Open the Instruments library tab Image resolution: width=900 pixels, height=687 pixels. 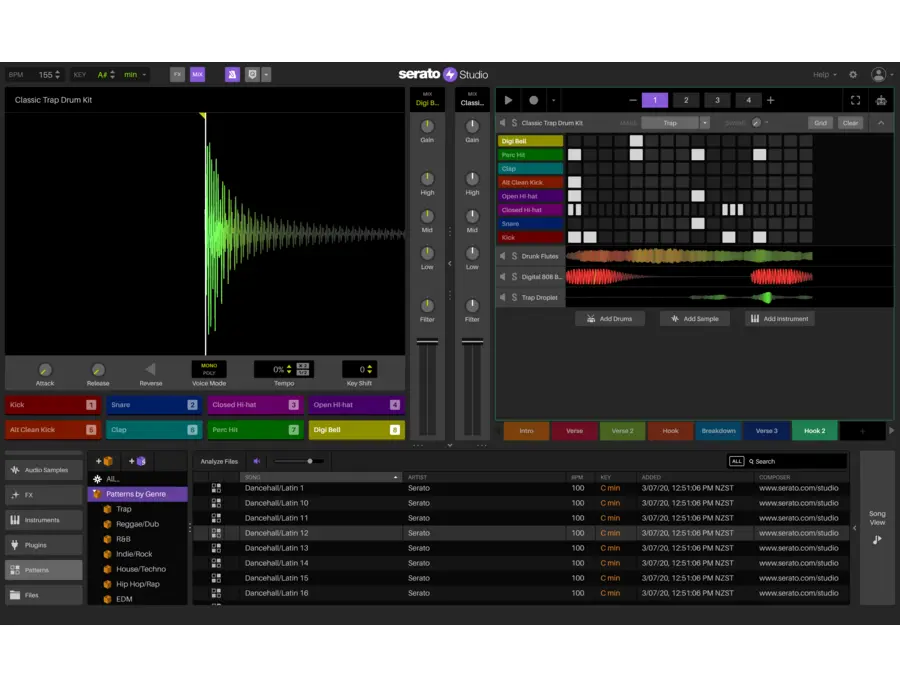click(x=44, y=520)
